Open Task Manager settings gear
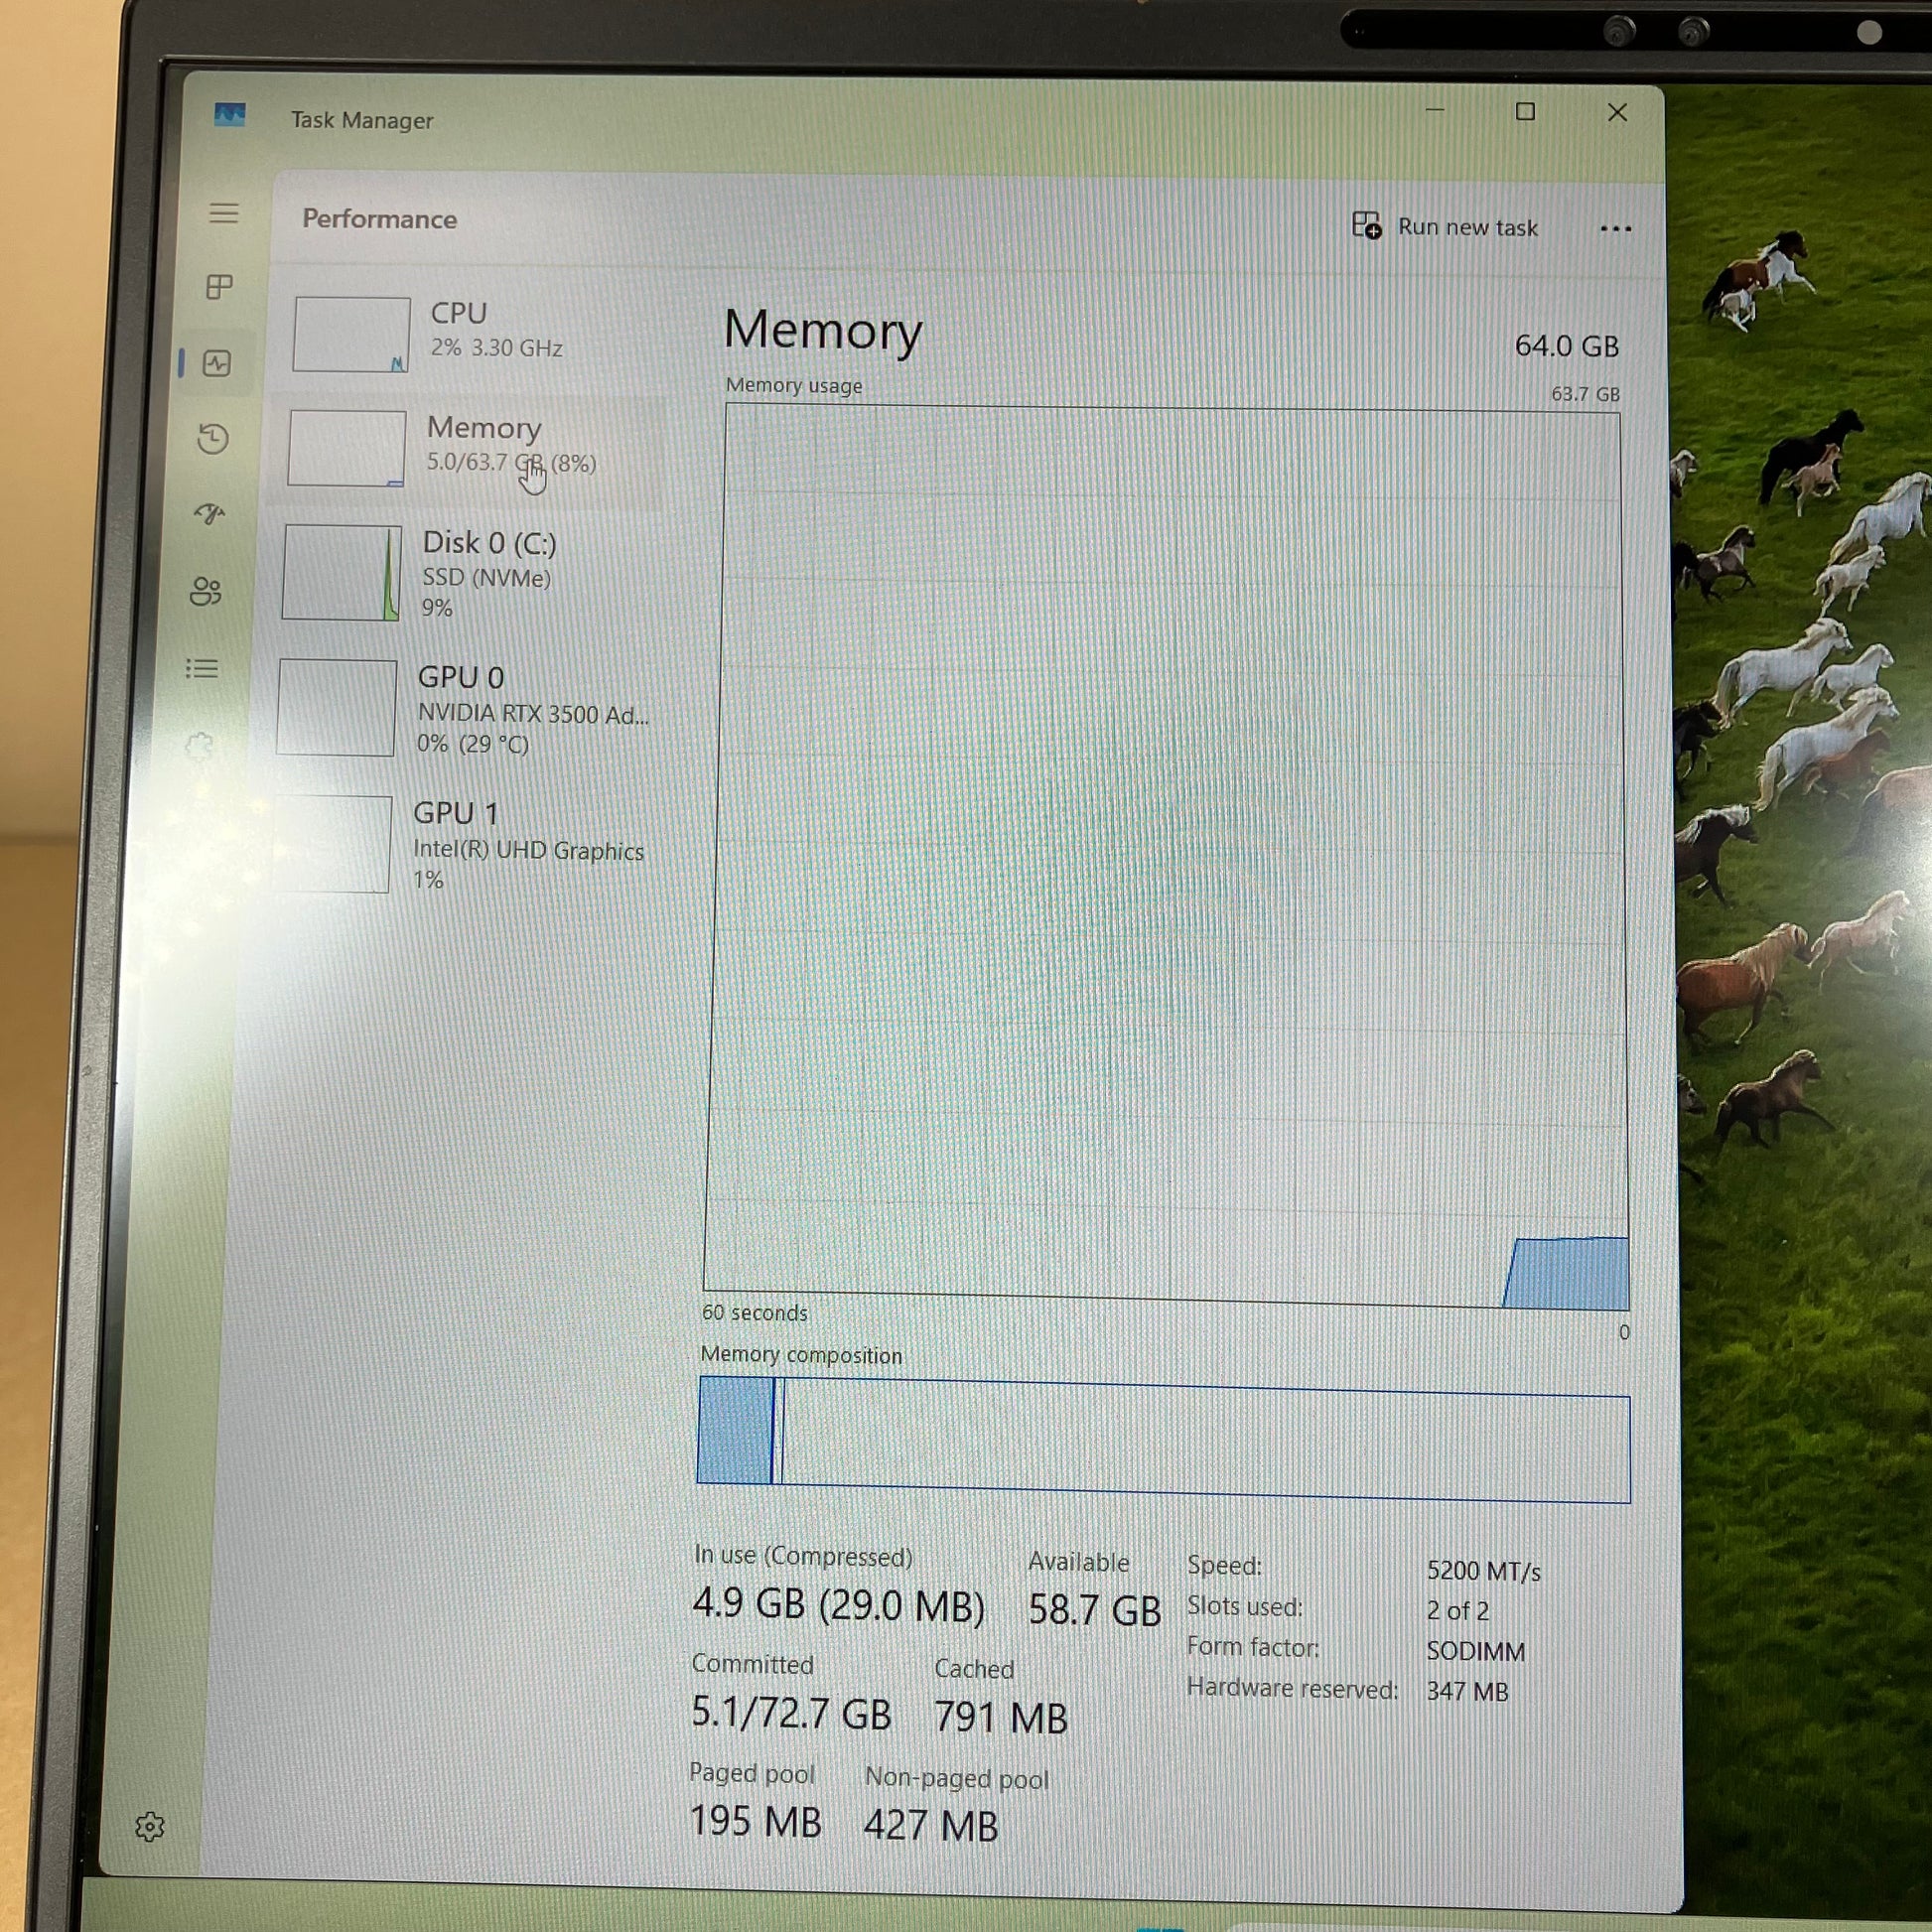Viewport: 1932px width, 1932px height. coord(150,1826)
